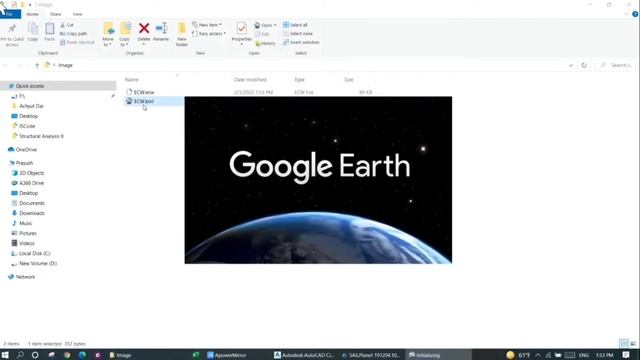Switch to Autodesk AutoCAD taskbar window
The height and width of the screenshot is (360, 640).
[304, 355]
